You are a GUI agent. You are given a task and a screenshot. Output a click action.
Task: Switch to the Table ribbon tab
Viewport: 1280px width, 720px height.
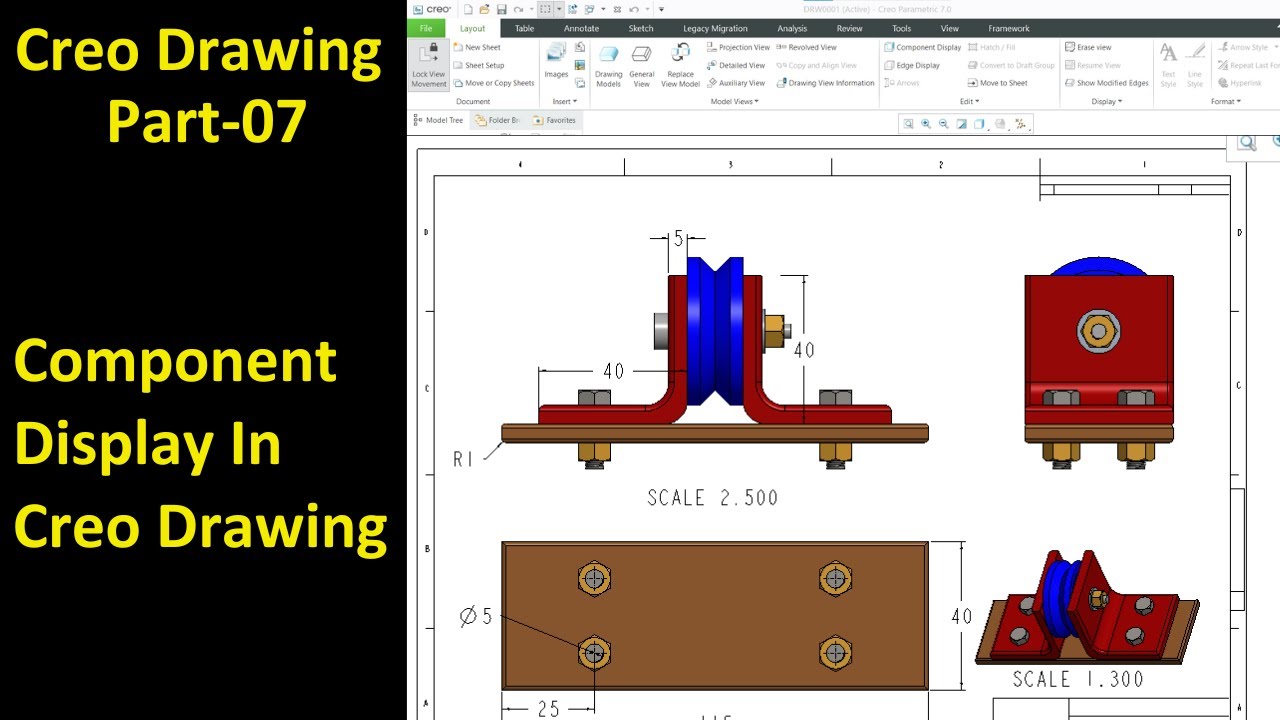click(x=524, y=28)
